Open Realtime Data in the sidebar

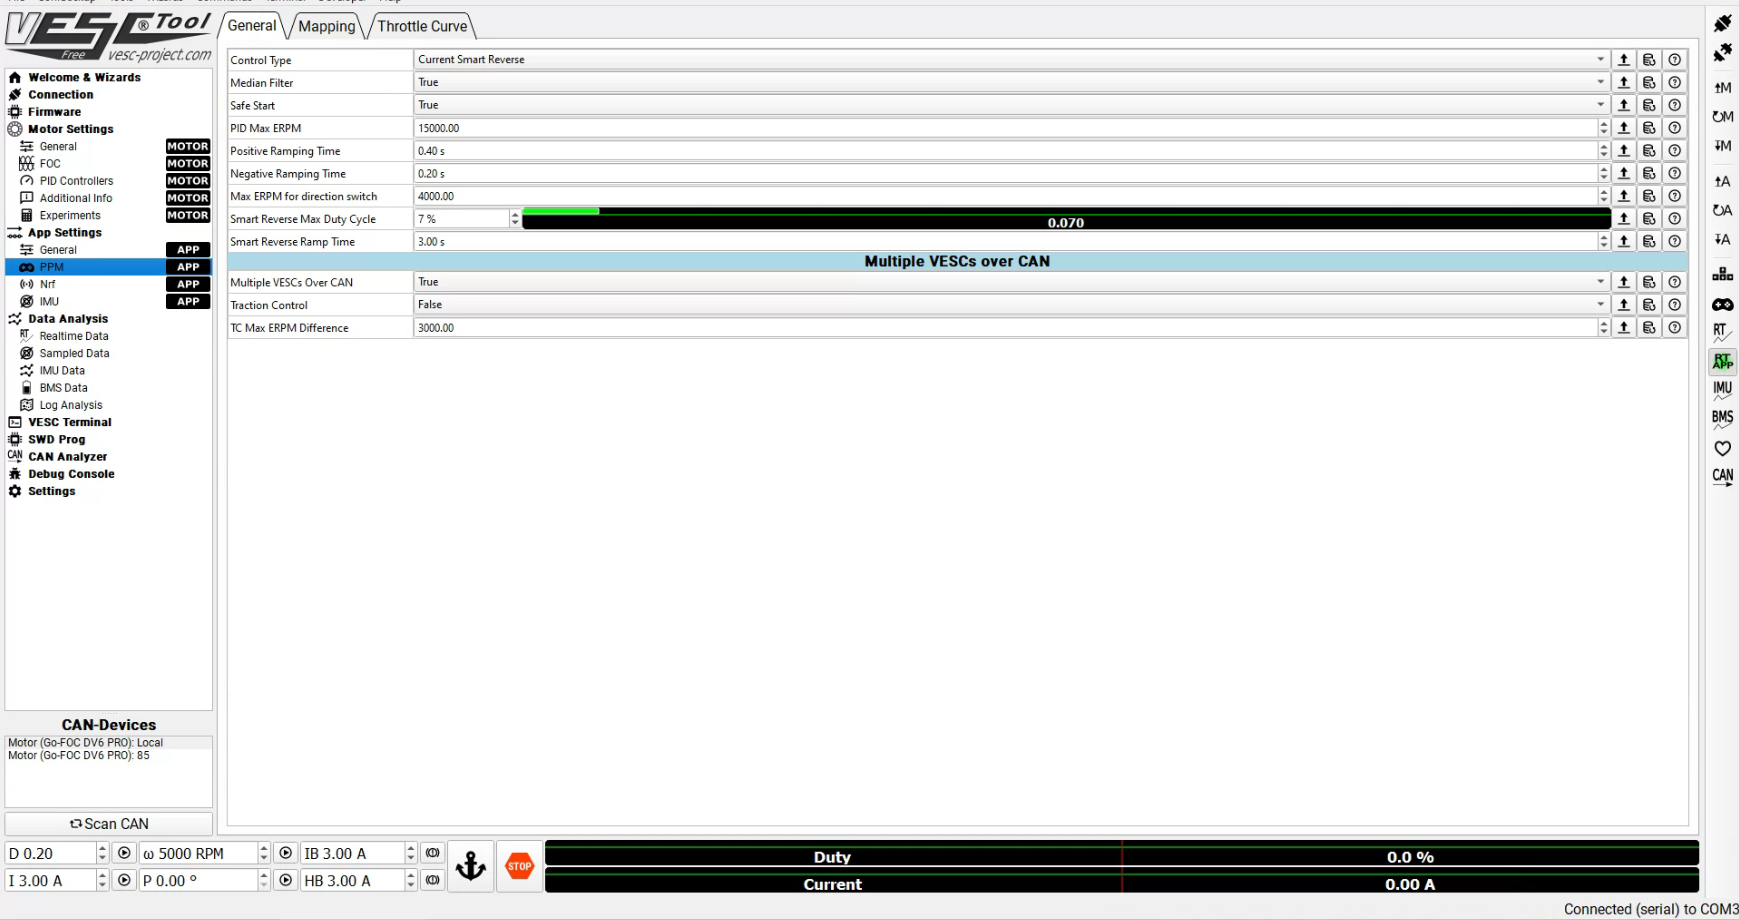[74, 336]
